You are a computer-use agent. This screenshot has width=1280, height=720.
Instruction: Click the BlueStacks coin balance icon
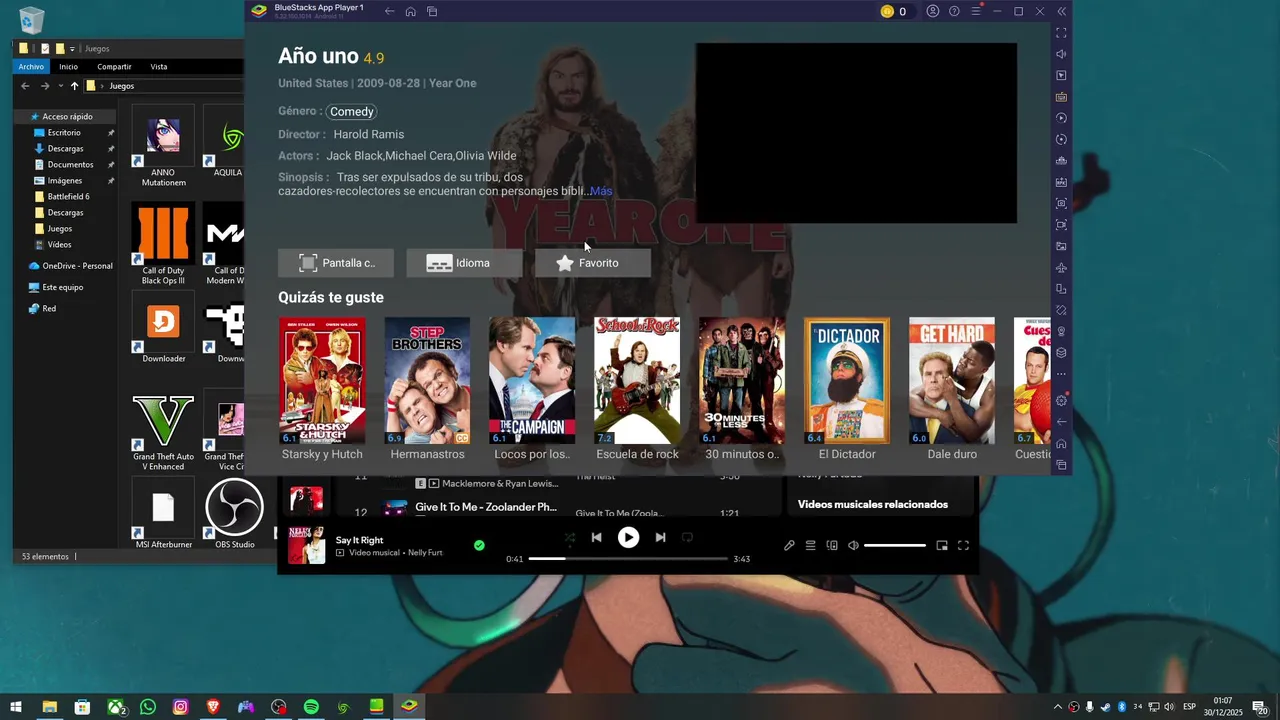[887, 11]
